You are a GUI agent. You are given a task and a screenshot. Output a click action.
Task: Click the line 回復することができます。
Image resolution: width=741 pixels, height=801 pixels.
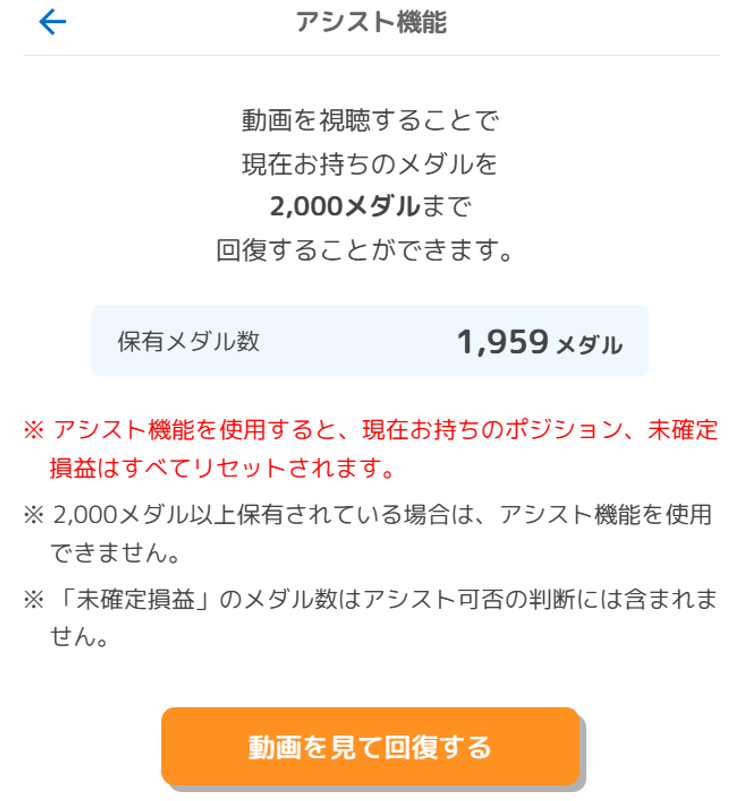coord(370,249)
